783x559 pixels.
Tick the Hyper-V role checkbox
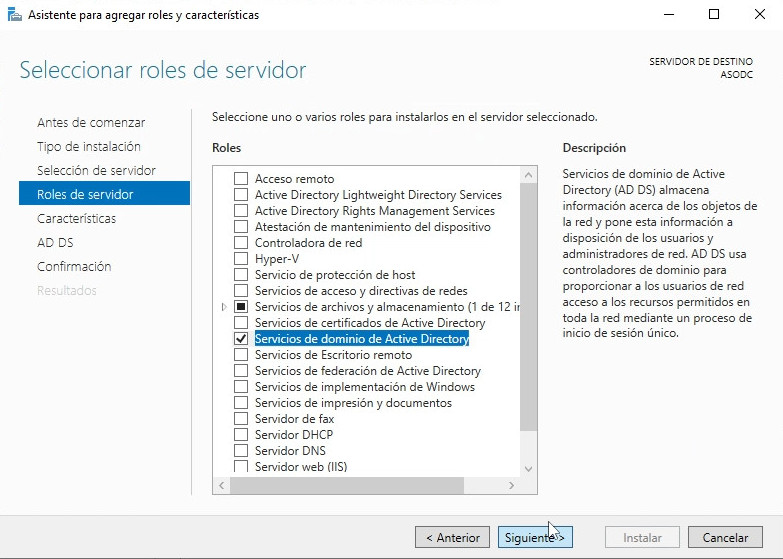pos(240,259)
